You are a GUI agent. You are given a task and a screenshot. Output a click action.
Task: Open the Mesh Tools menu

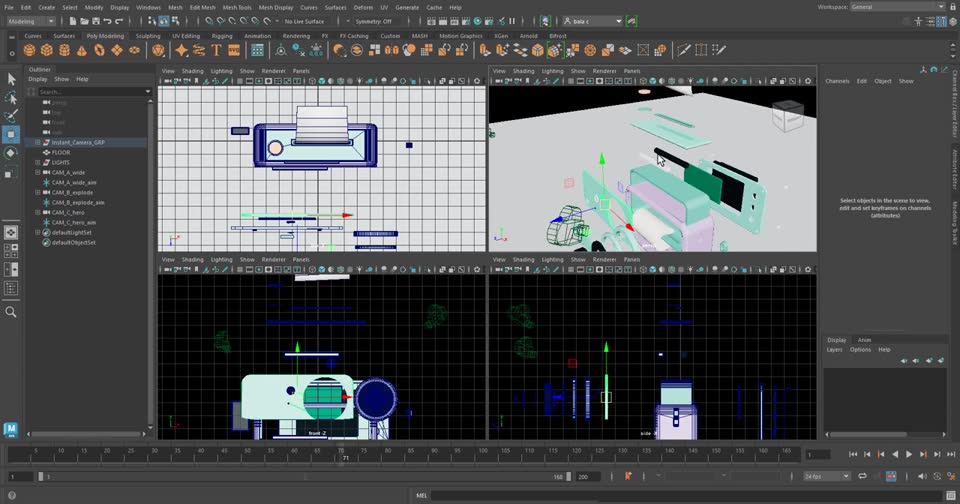pyautogui.click(x=237, y=7)
